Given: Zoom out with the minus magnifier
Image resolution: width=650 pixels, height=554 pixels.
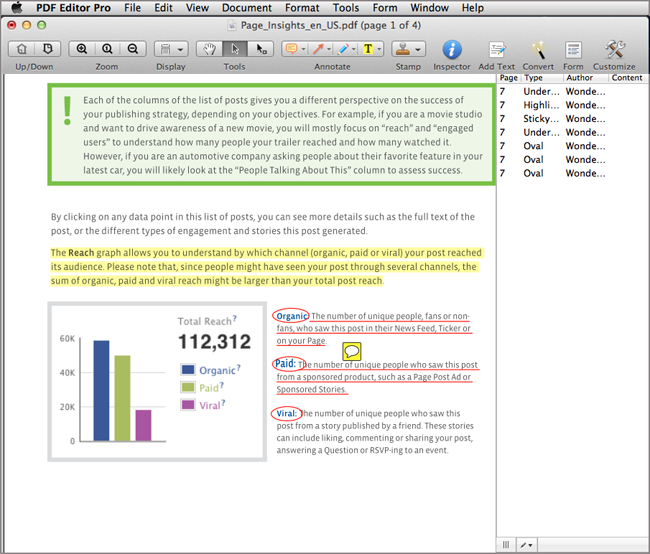Looking at the screenshot, I should [x=133, y=49].
